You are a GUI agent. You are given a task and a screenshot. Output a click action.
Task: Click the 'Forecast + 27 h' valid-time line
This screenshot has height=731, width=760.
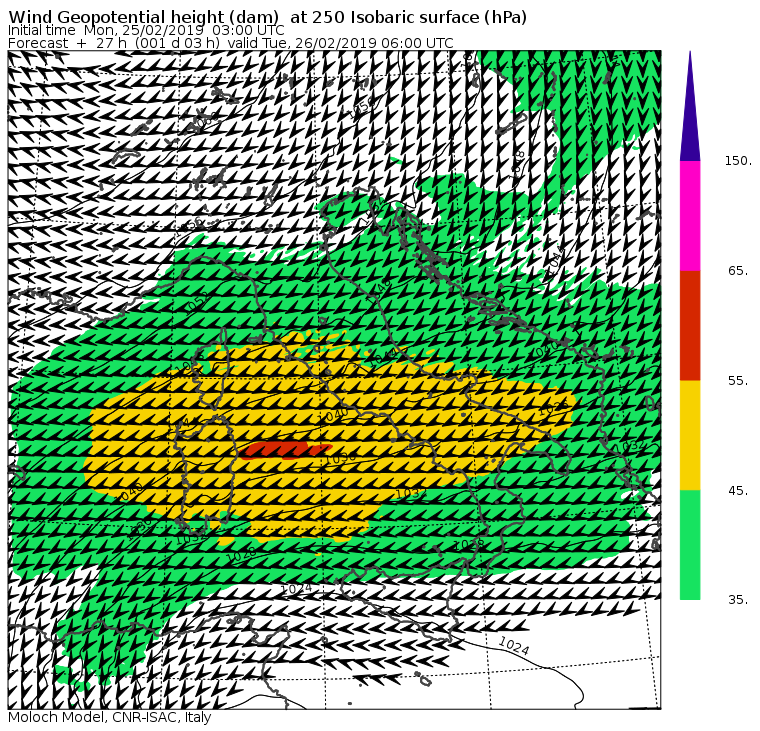[231, 43]
